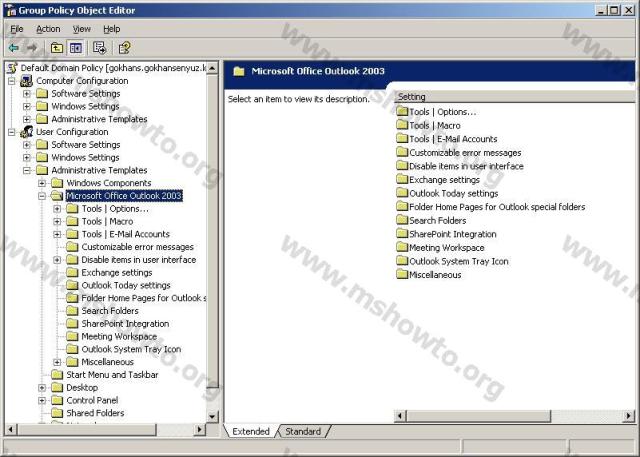Image resolution: width=640 pixels, height=457 pixels.
Task: Select Search Folders in the tree
Action: [110, 311]
